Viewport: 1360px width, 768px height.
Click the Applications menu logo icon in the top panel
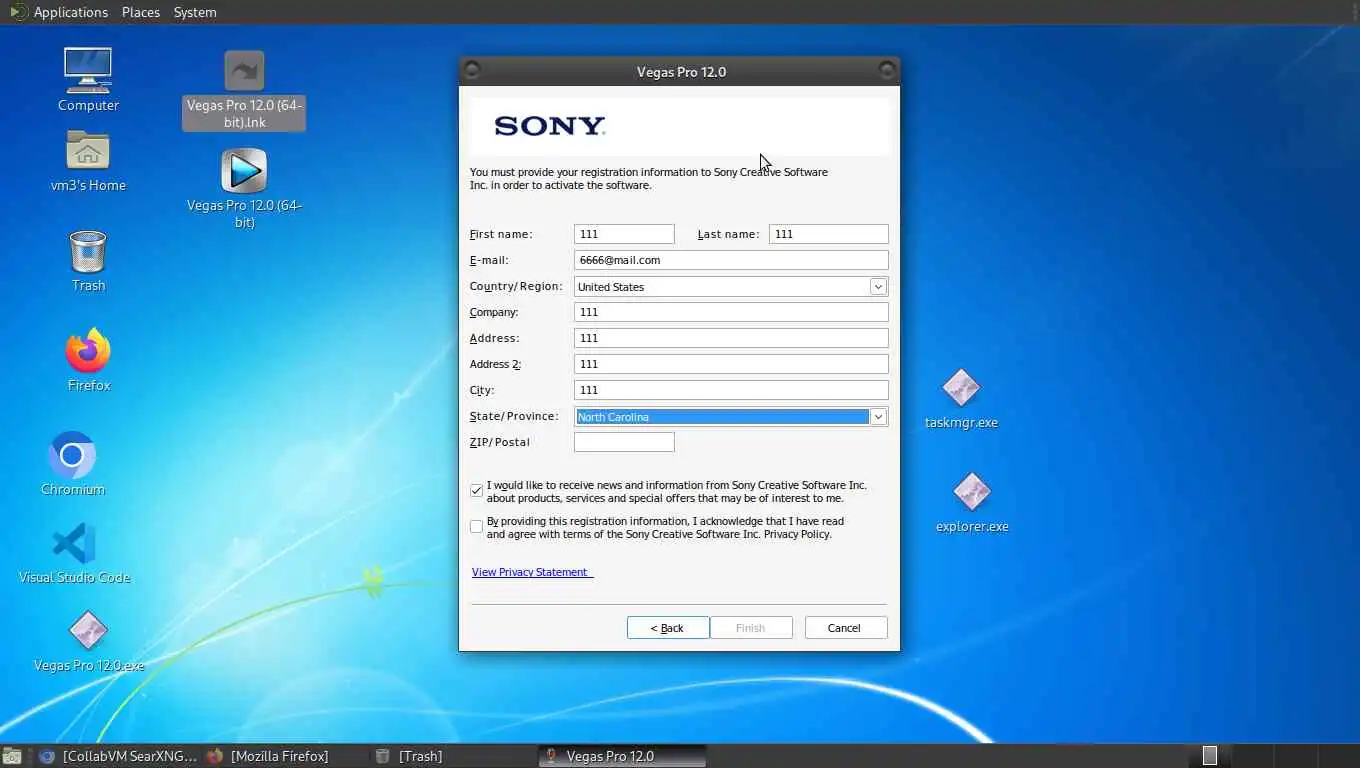(x=18, y=12)
